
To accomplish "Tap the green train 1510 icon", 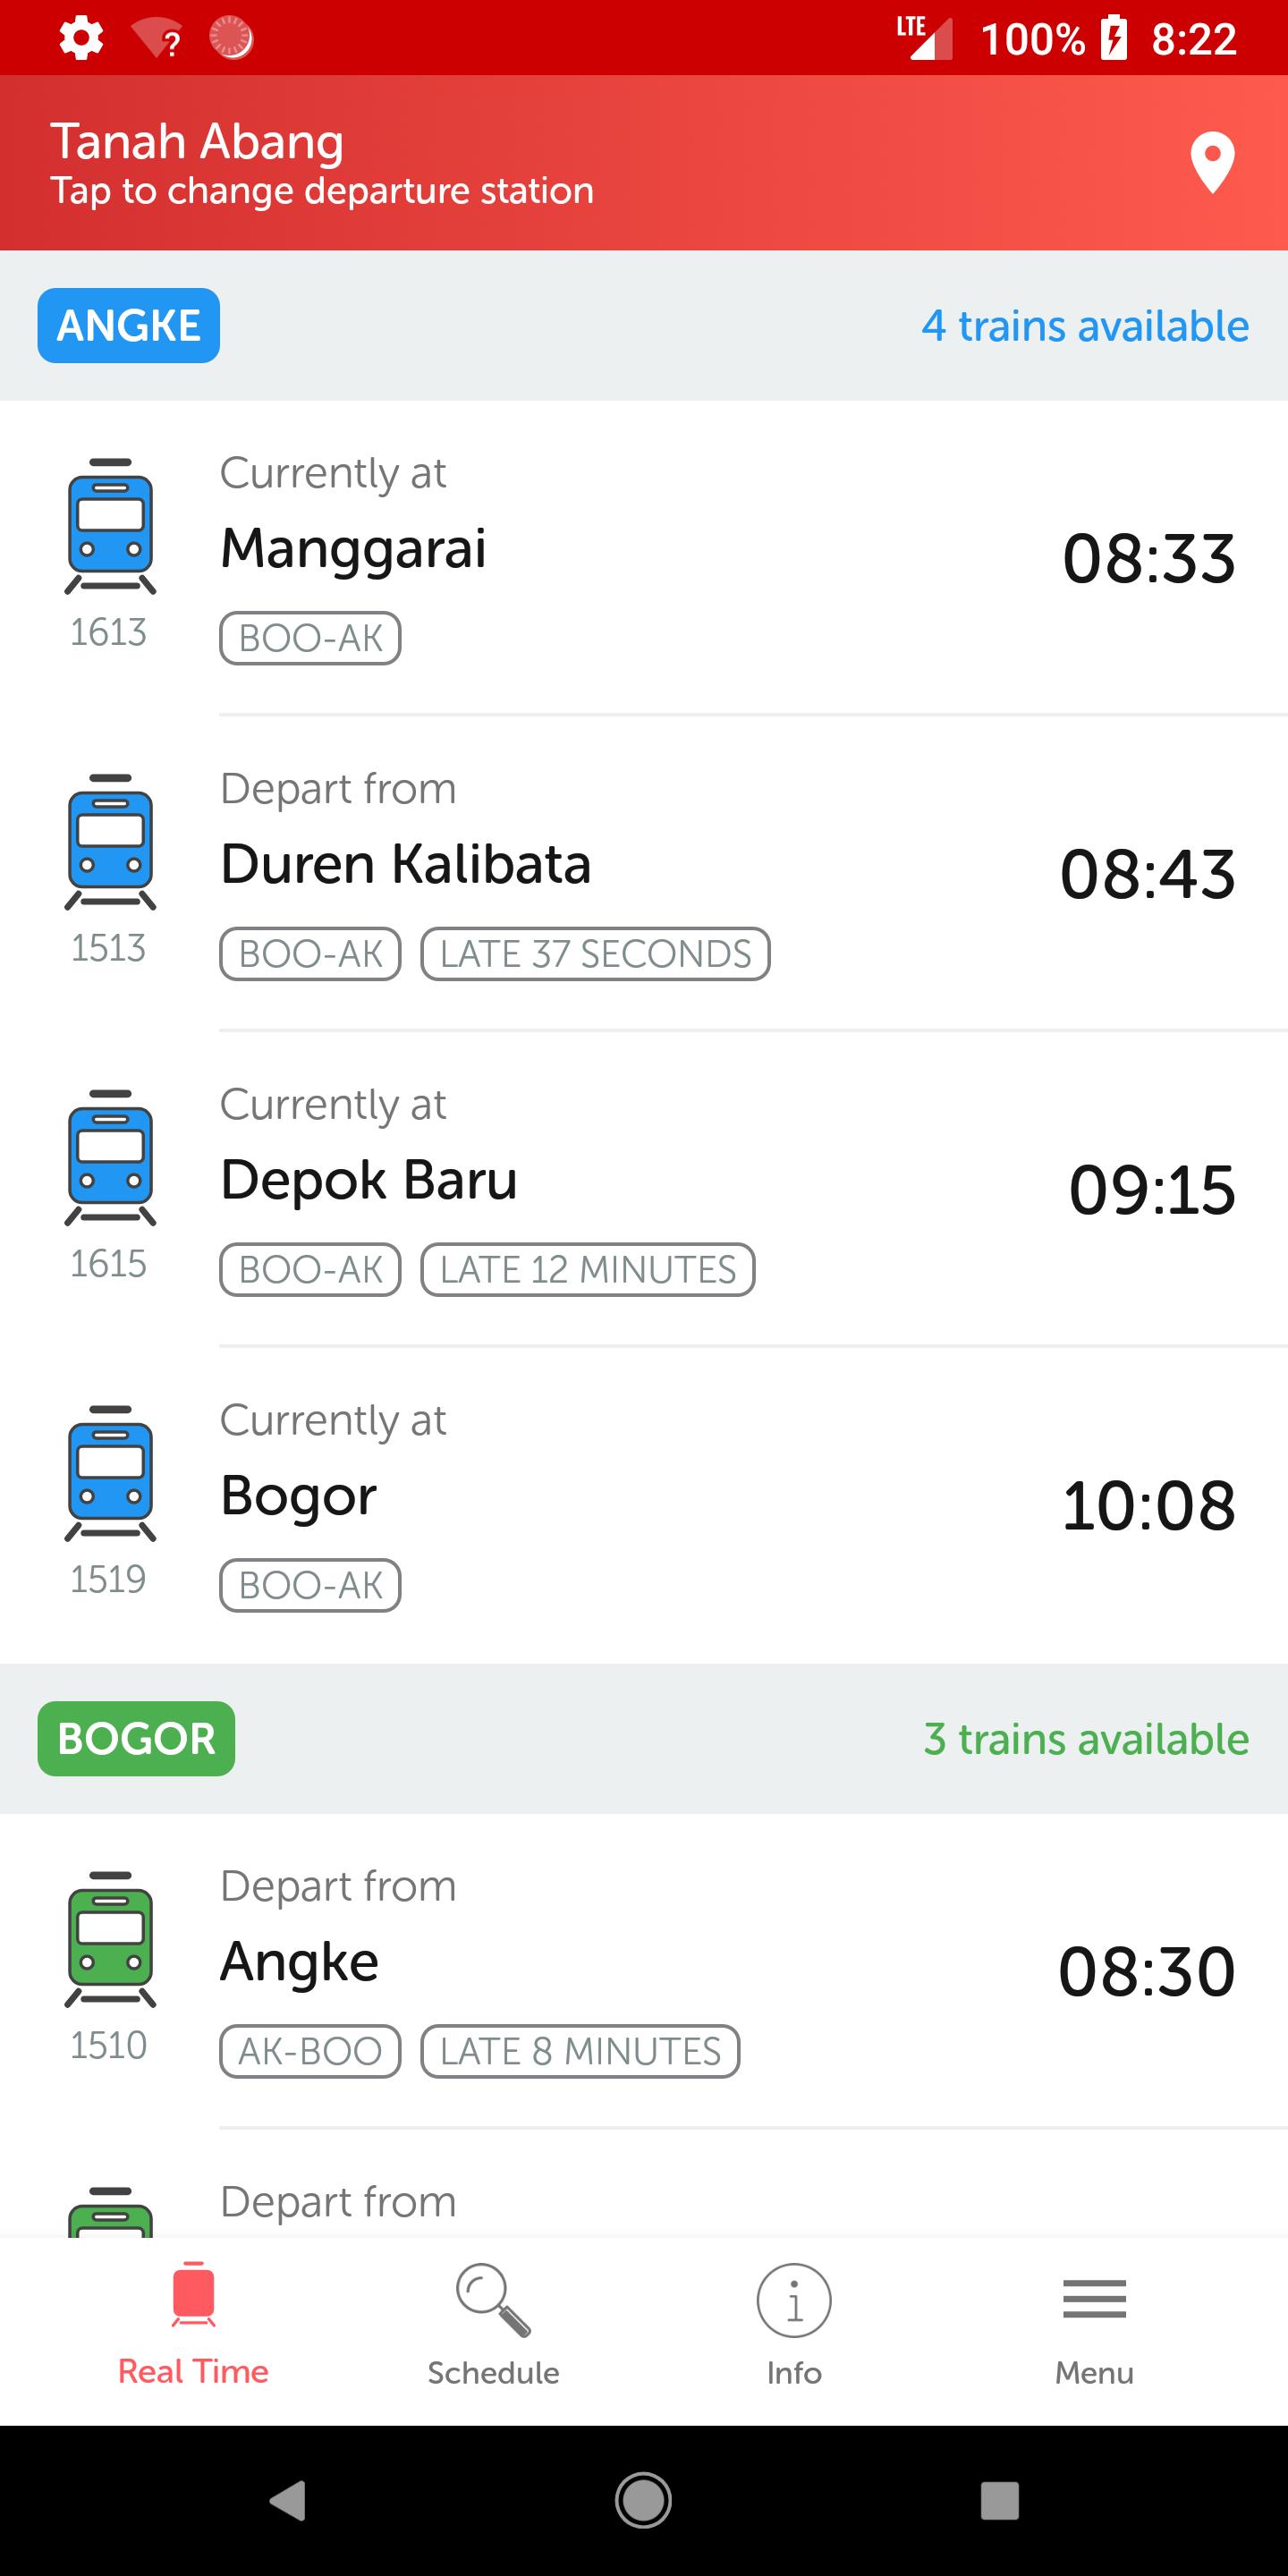I will 110,1939.
